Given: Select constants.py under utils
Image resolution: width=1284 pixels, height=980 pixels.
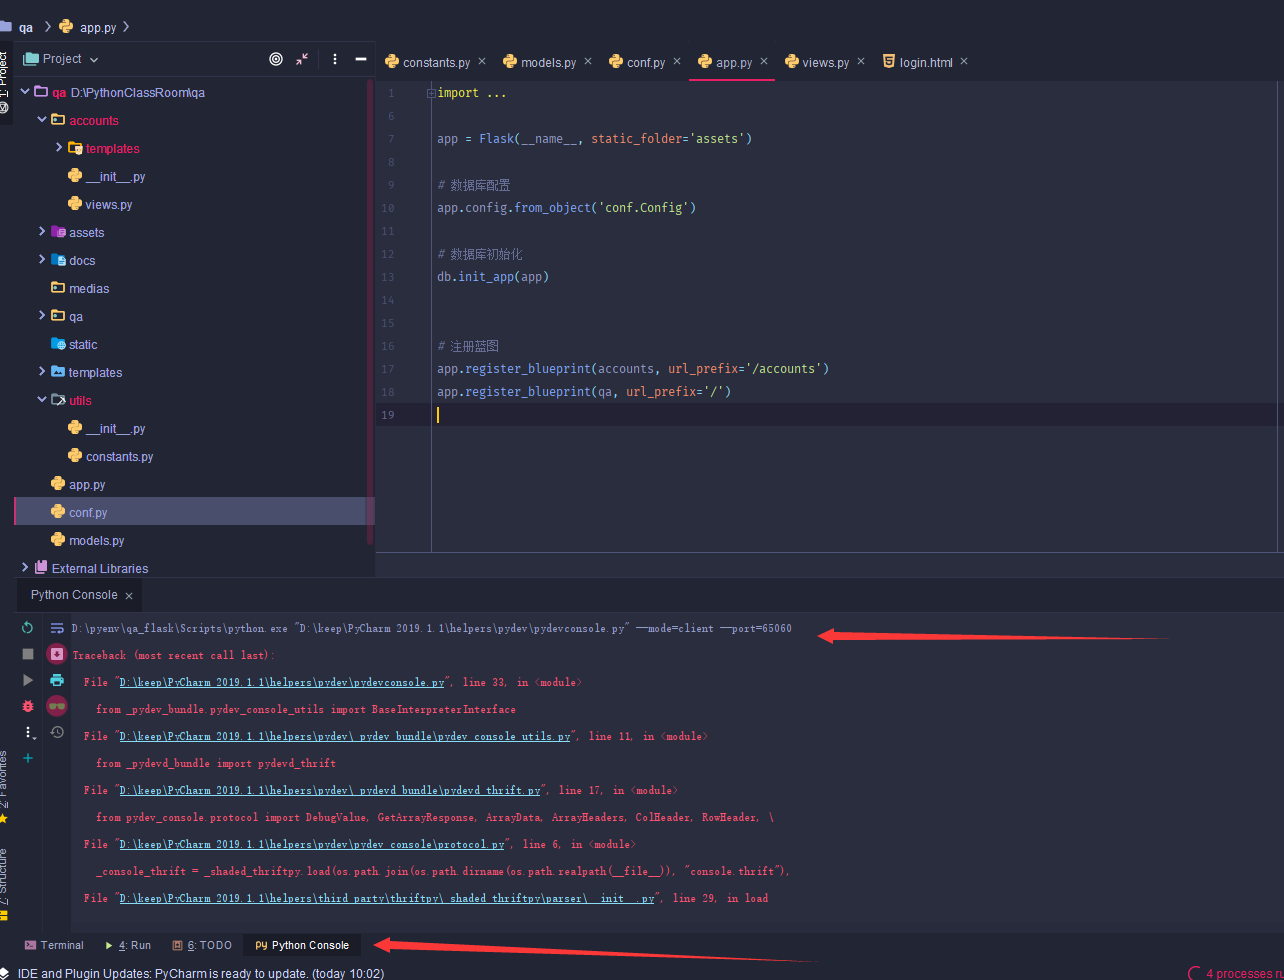Looking at the screenshot, I should 119,456.
